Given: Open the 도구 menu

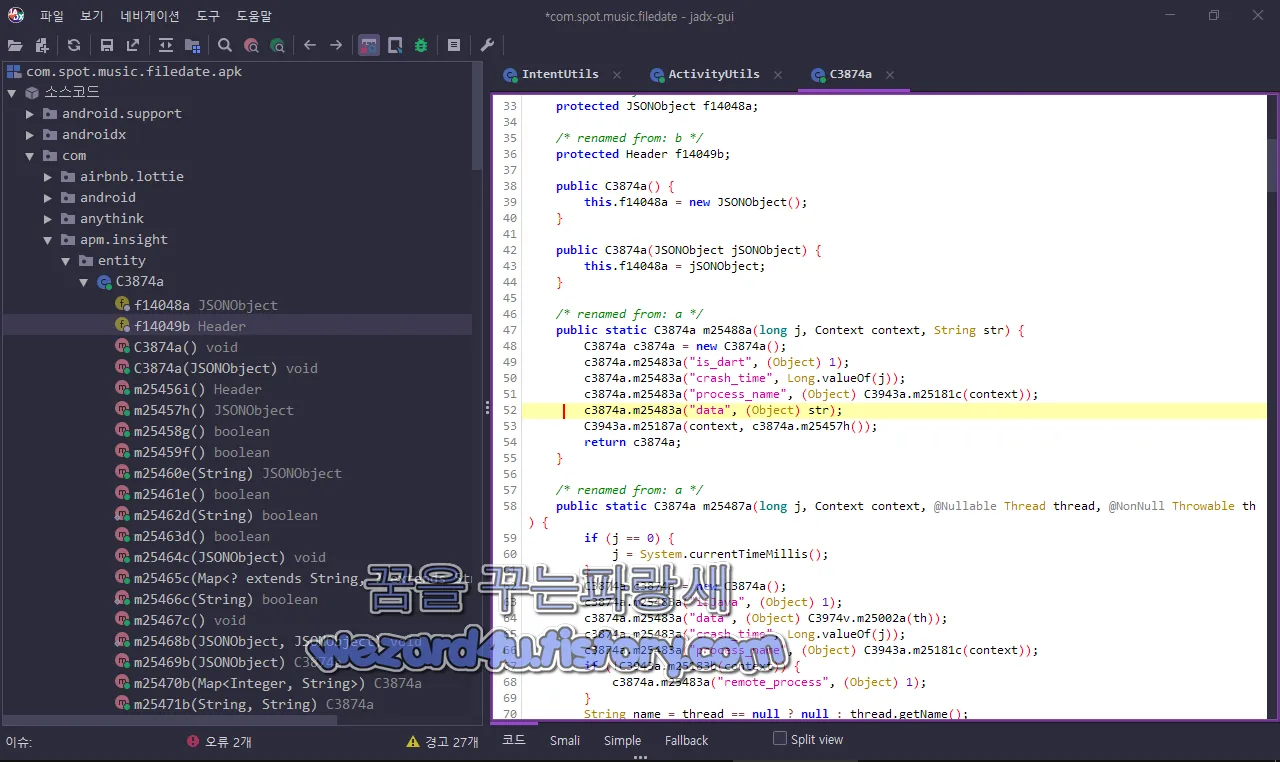Looking at the screenshot, I should pos(208,16).
